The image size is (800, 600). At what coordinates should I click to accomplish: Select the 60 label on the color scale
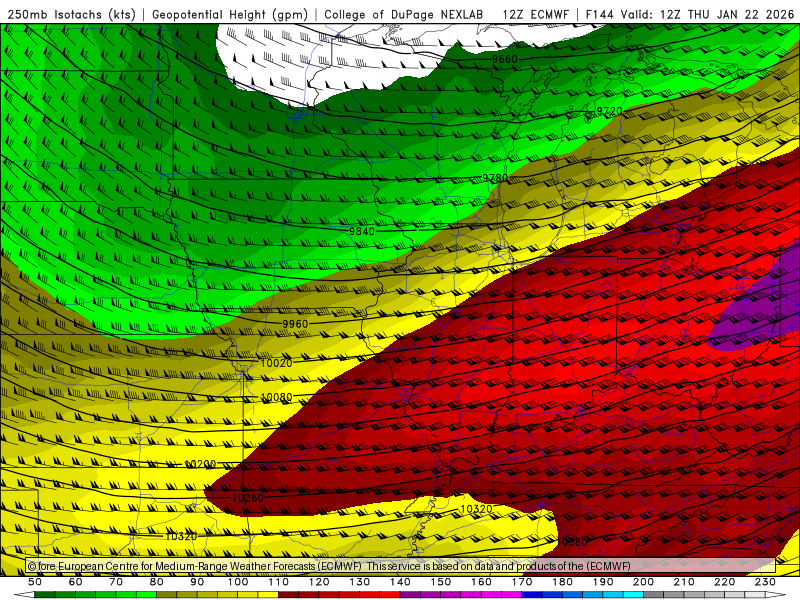point(76,582)
